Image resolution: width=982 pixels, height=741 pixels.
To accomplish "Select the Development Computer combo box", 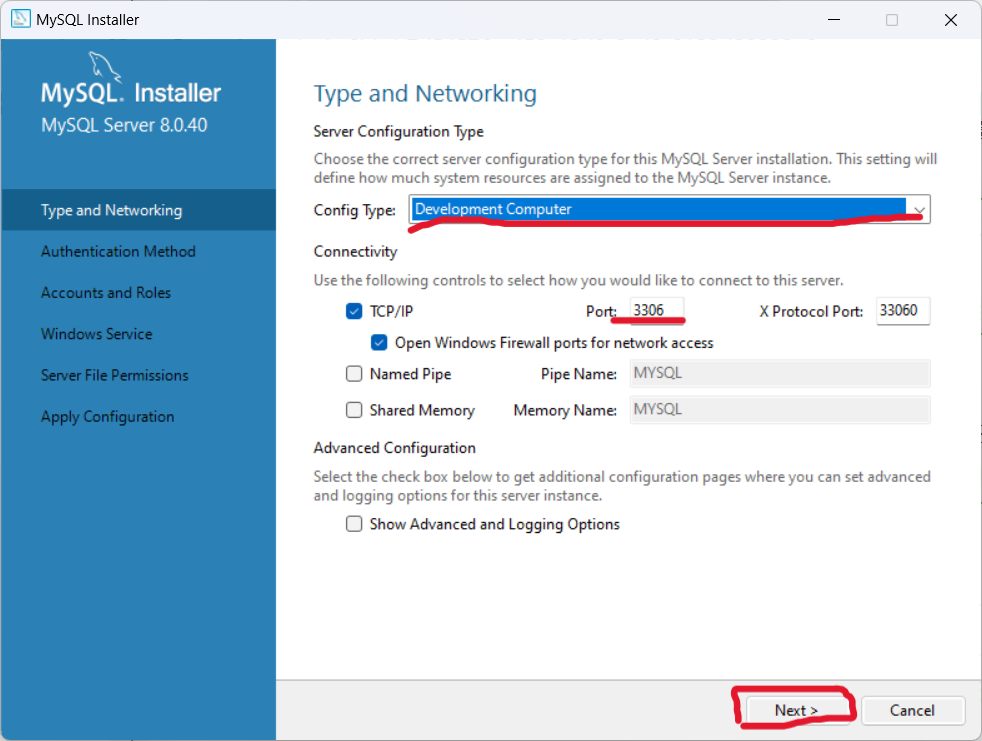I will pyautogui.click(x=669, y=209).
